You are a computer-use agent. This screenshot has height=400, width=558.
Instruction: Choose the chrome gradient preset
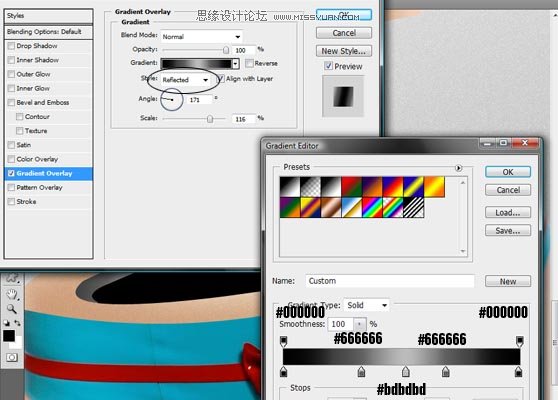(x=352, y=207)
